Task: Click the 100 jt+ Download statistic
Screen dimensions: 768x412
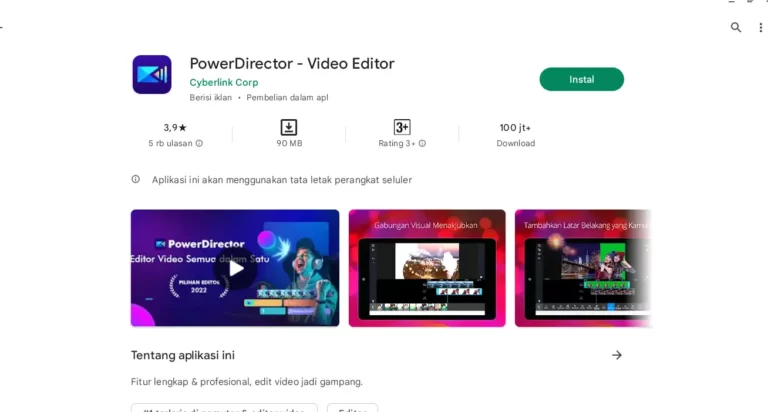Action: pos(515,135)
